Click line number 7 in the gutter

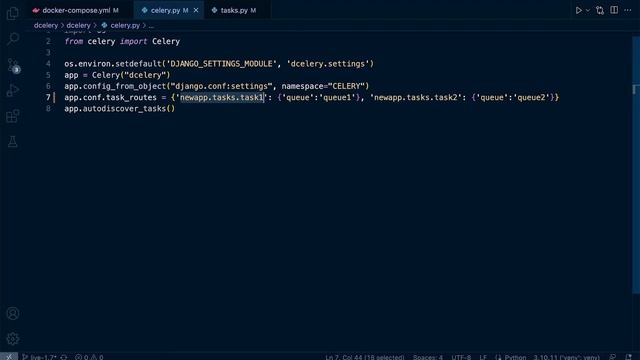(48, 97)
